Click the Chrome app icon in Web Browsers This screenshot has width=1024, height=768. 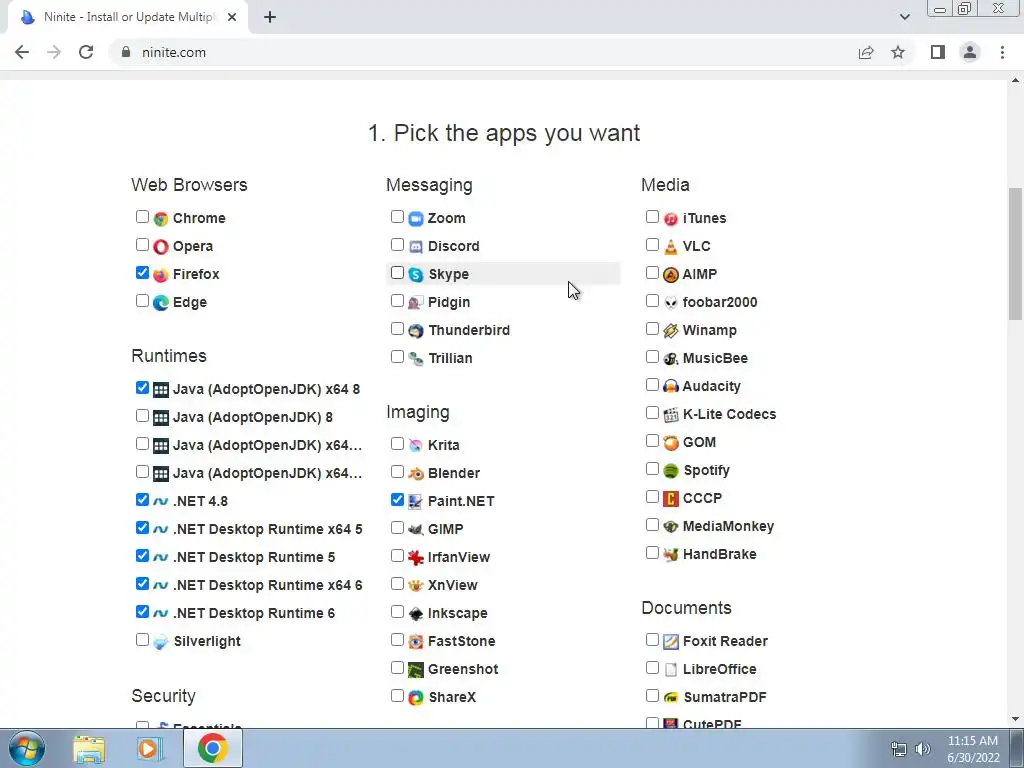pyautogui.click(x=161, y=219)
